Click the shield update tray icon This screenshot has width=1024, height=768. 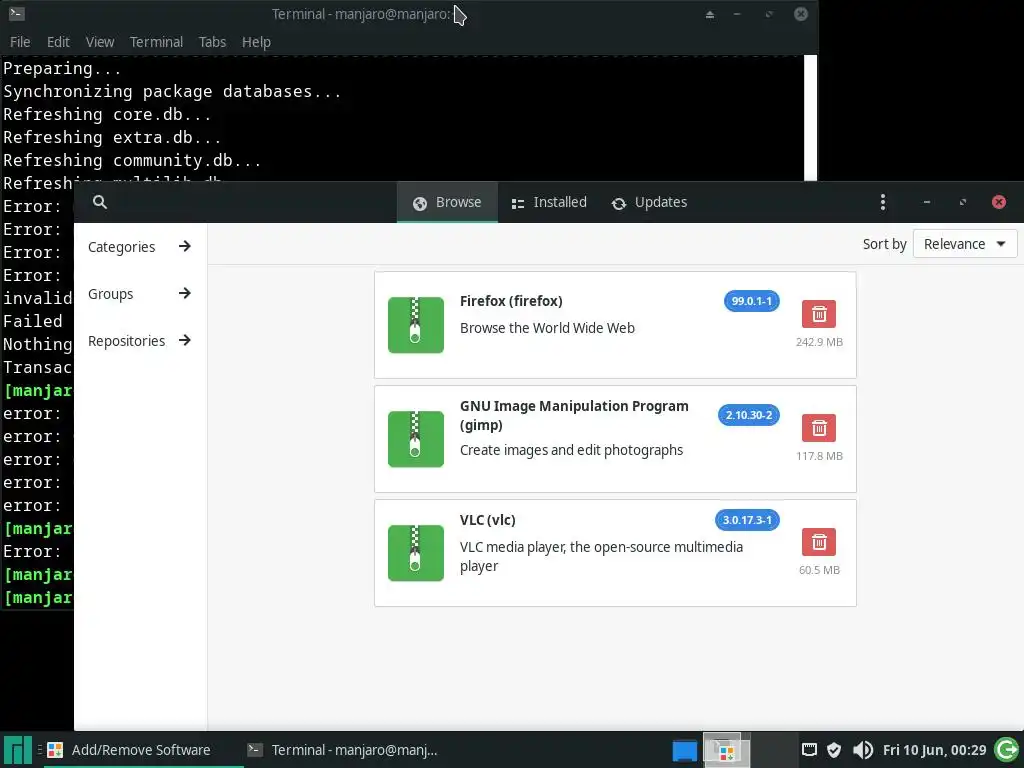pyautogui.click(x=834, y=750)
